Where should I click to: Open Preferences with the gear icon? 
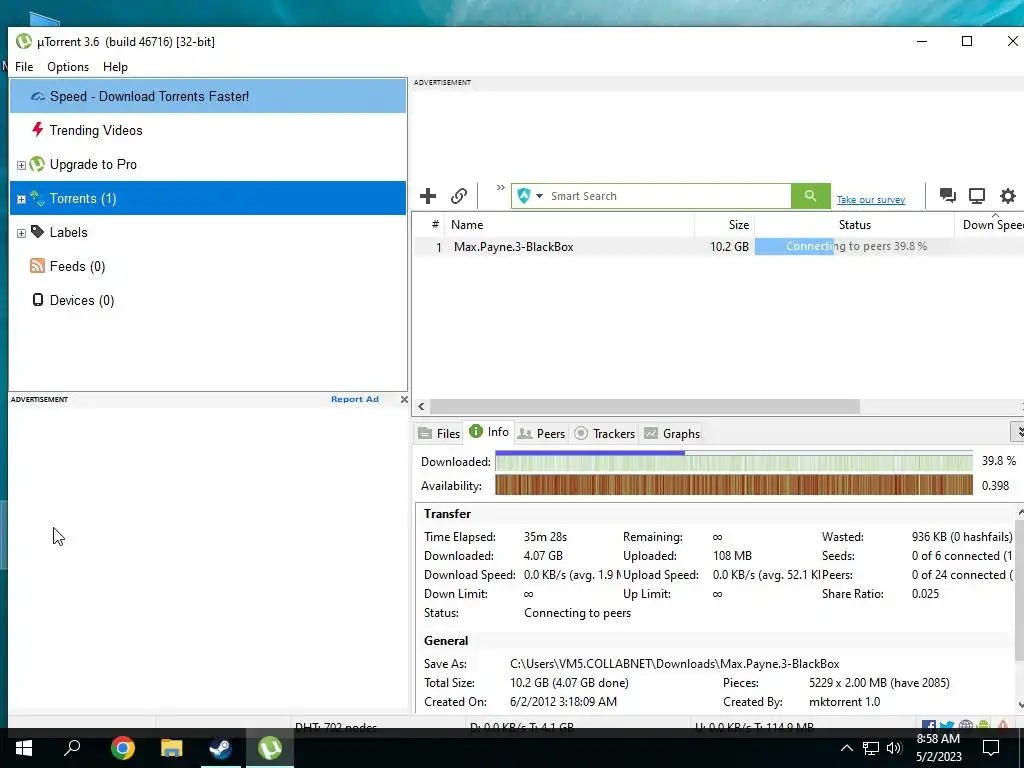(x=1008, y=195)
